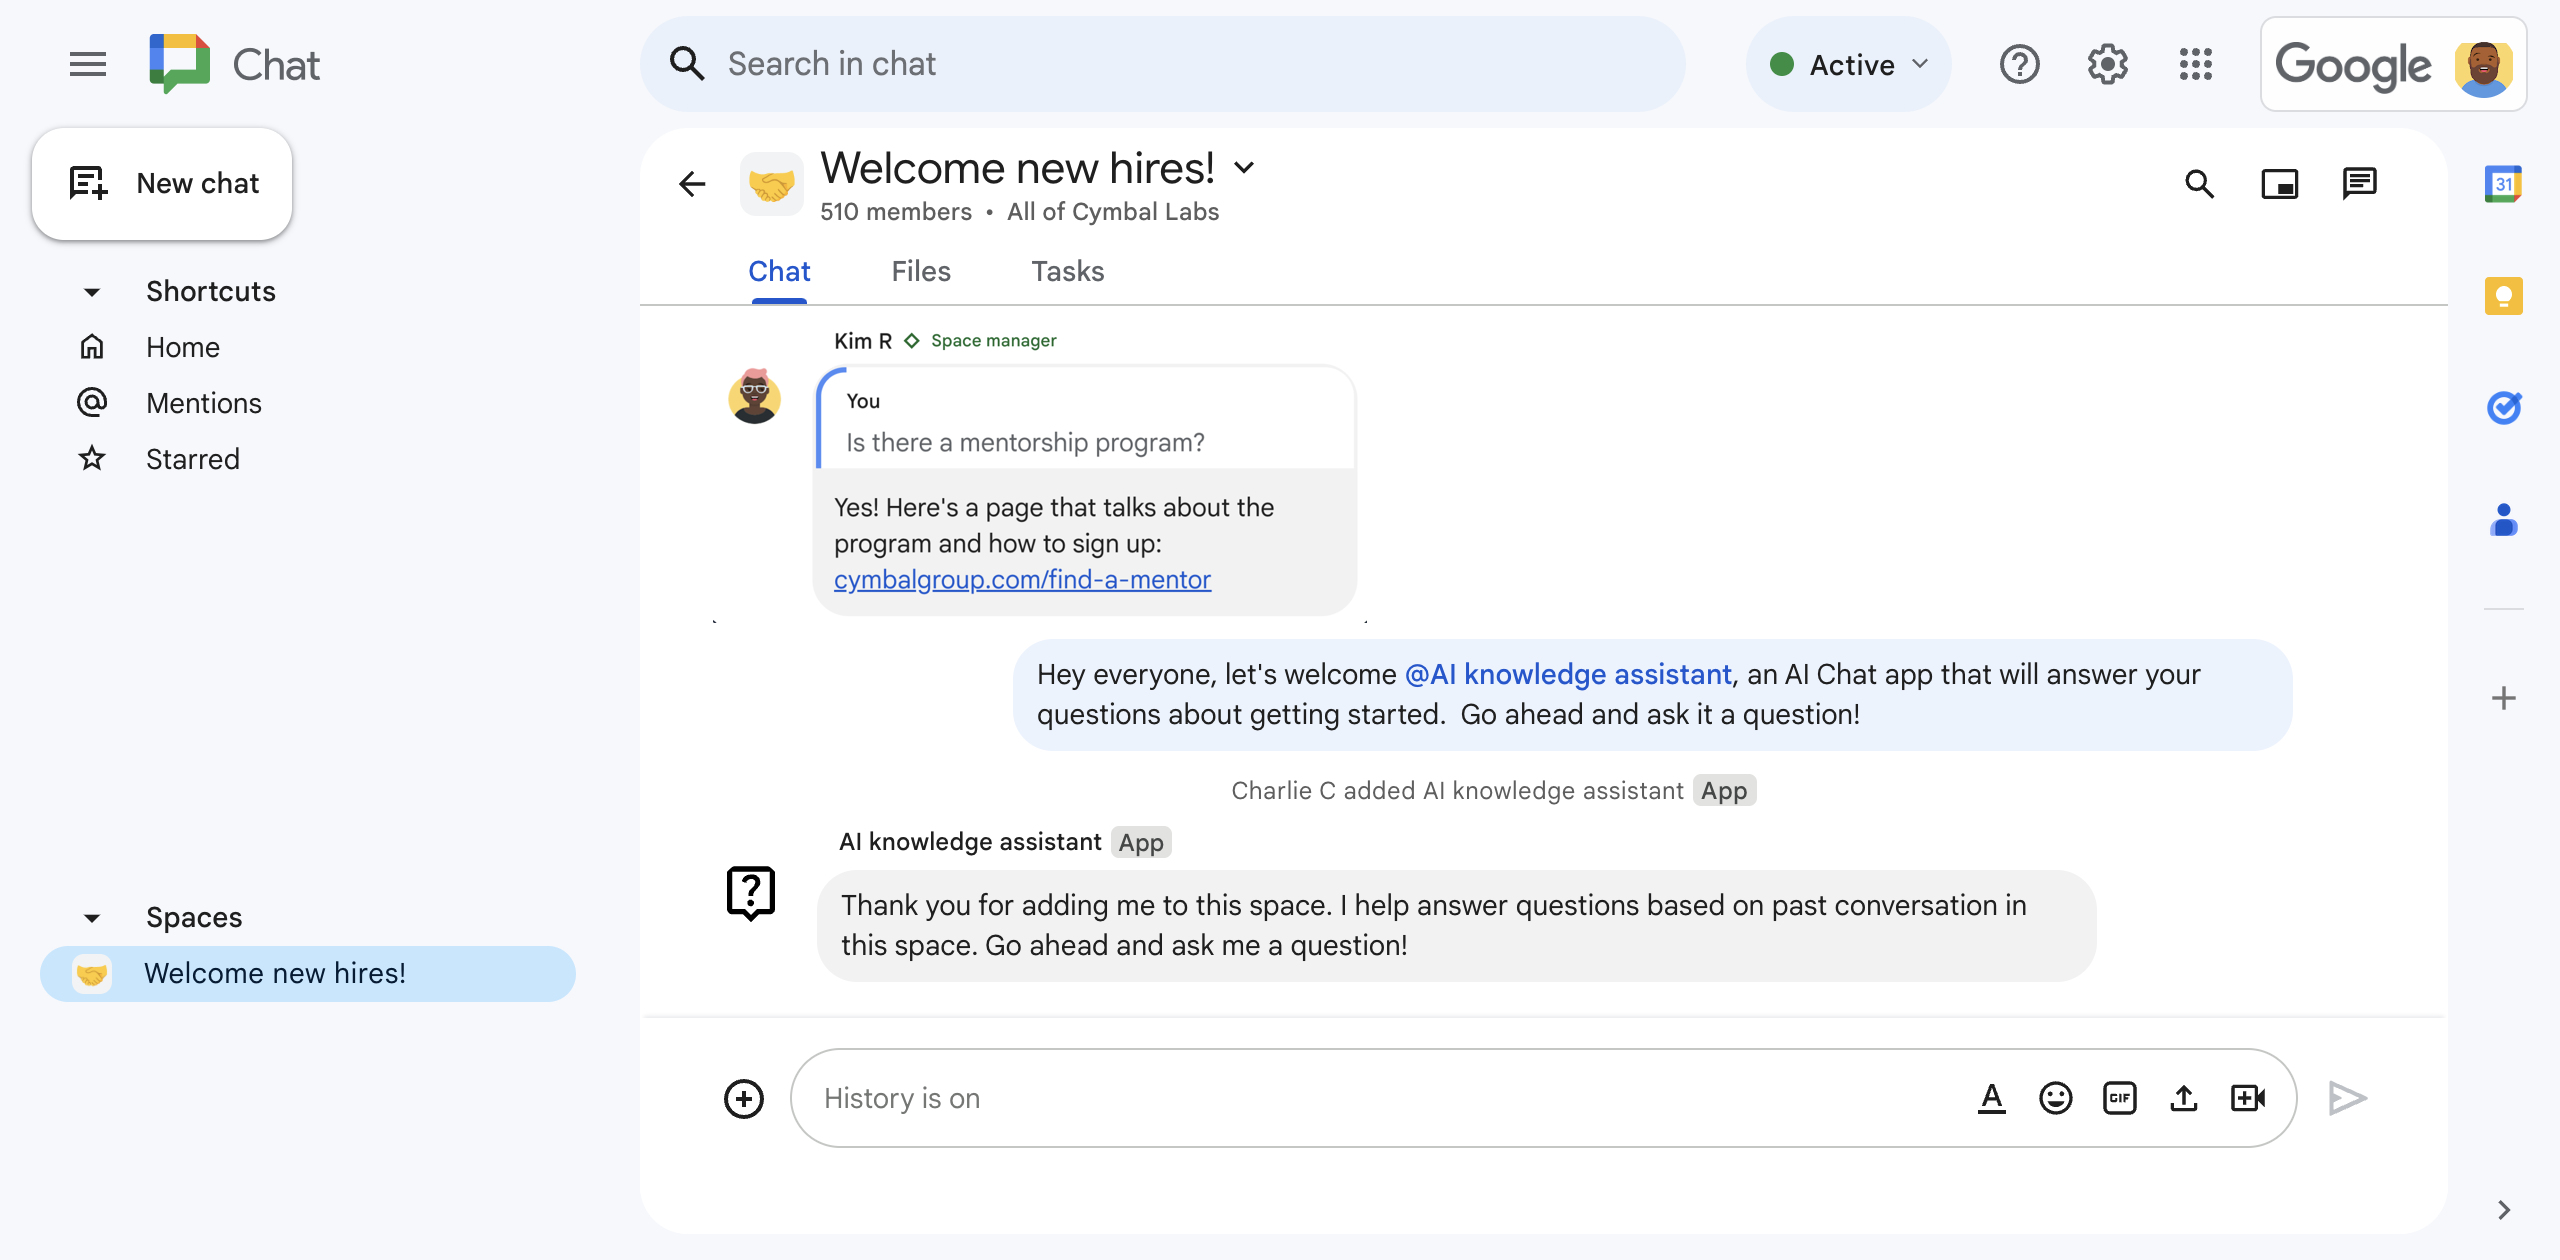Switch to the Files tab
Image resolution: width=2560 pixels, height=1260 pixels.
click(921, 271)
